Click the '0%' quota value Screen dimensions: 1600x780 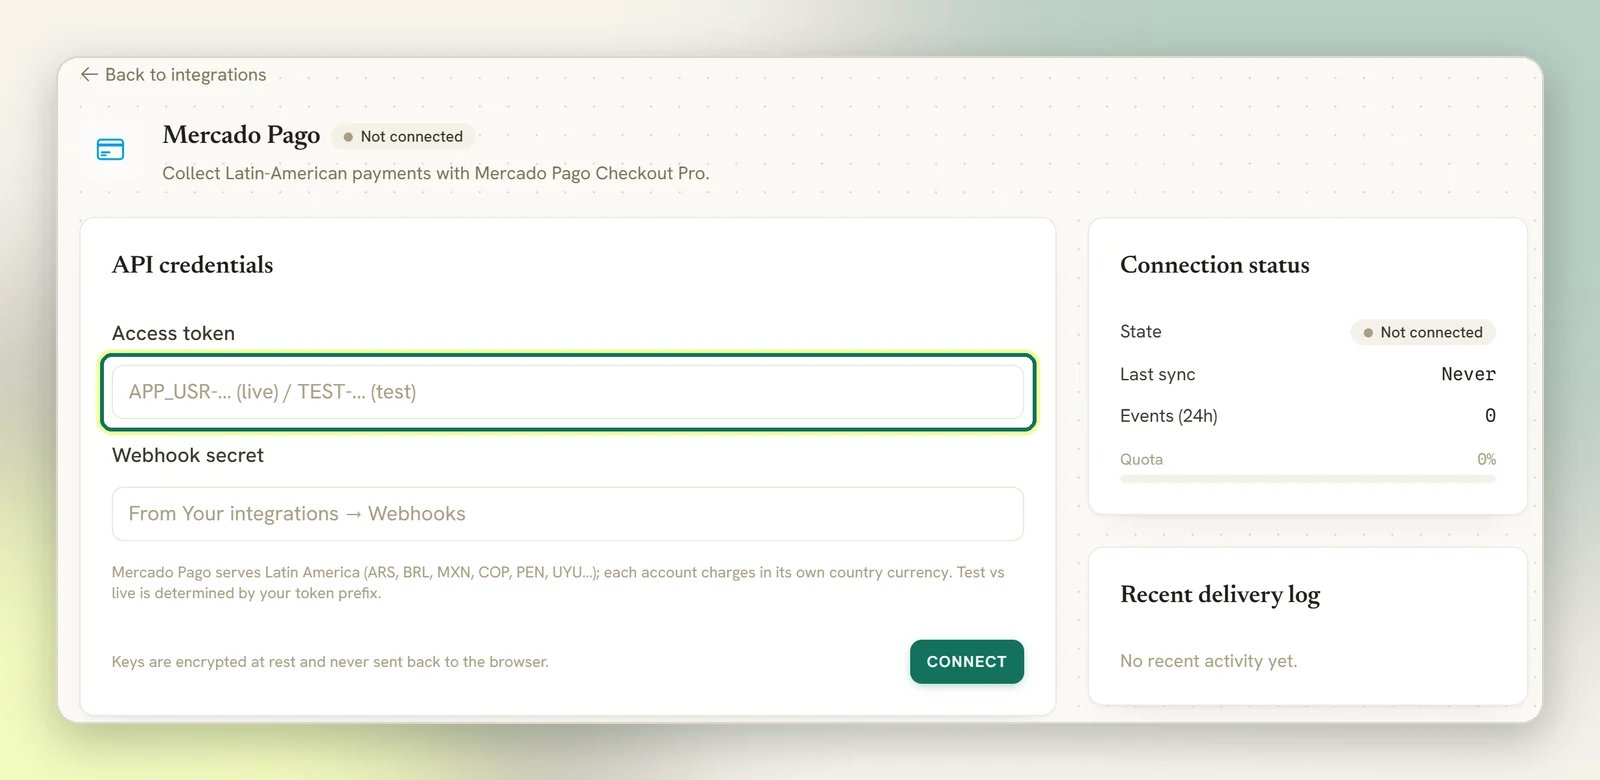click(1487, 459)
